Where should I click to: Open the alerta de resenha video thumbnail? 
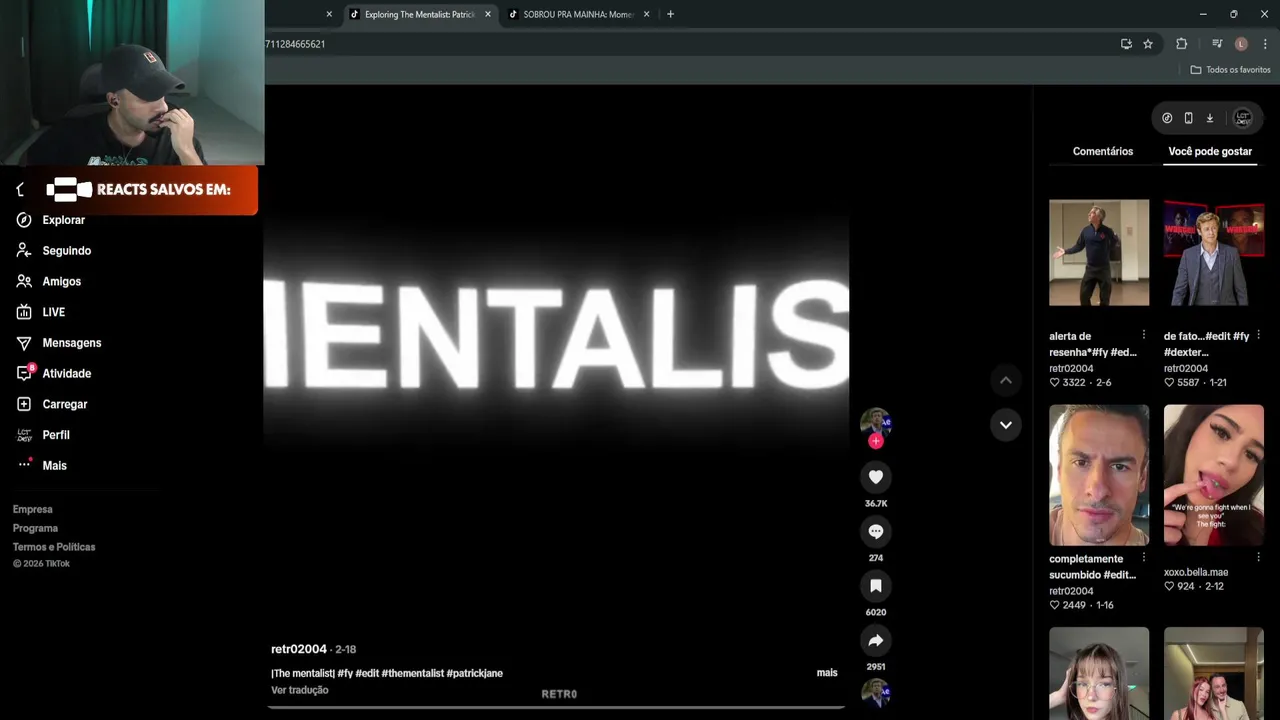(1099, 253)
